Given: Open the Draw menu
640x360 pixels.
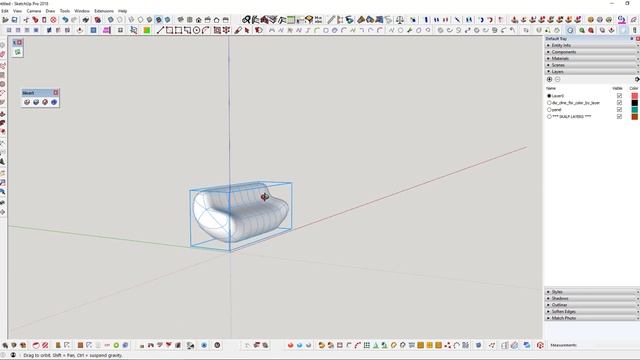Looking at the screenshot, I should pyautogui.click(x=50, y=11).
